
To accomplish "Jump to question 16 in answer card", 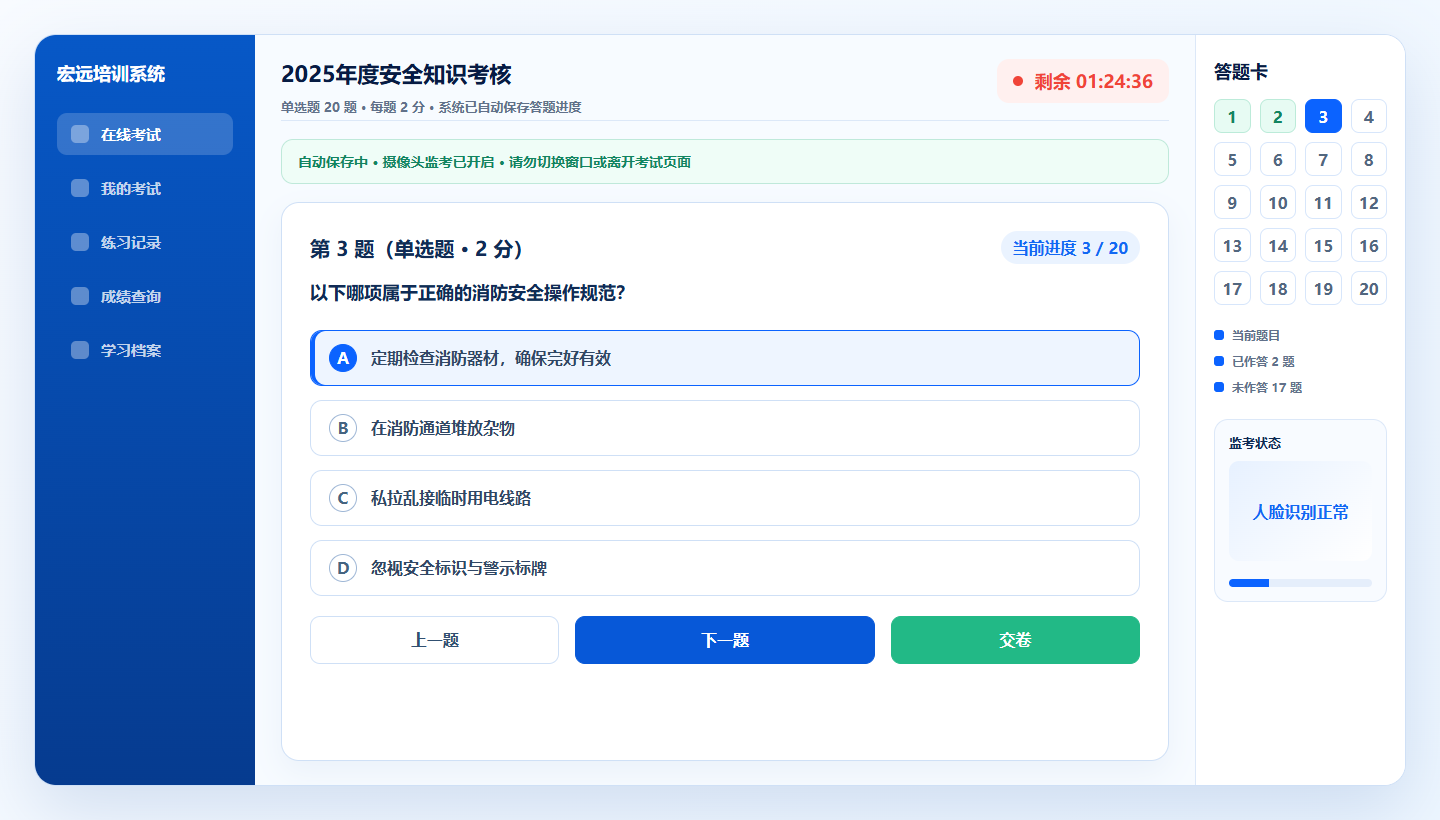I will click(x=1369, y=245).
